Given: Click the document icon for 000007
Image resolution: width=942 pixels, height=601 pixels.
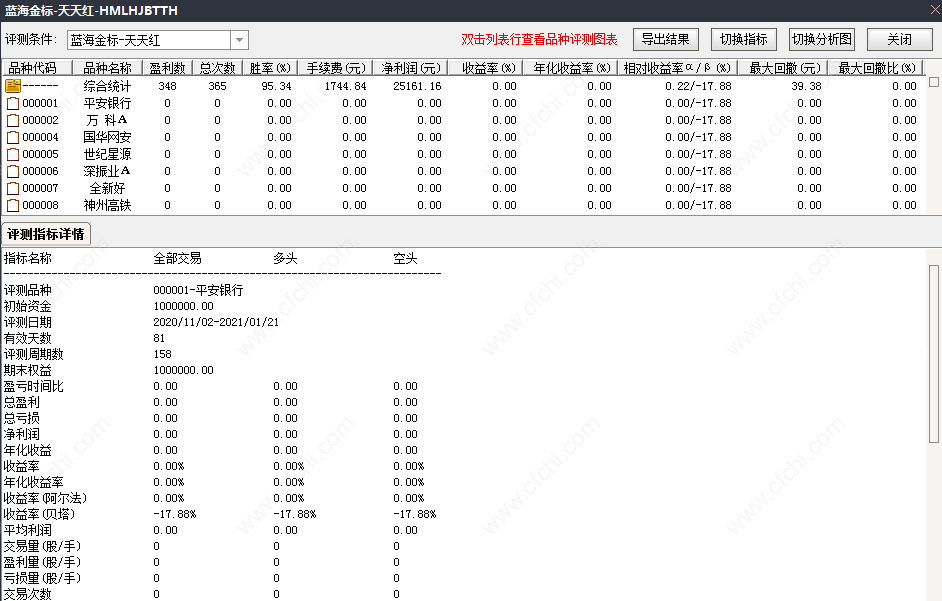Looking at the screenshot, I should coord(13,188).
